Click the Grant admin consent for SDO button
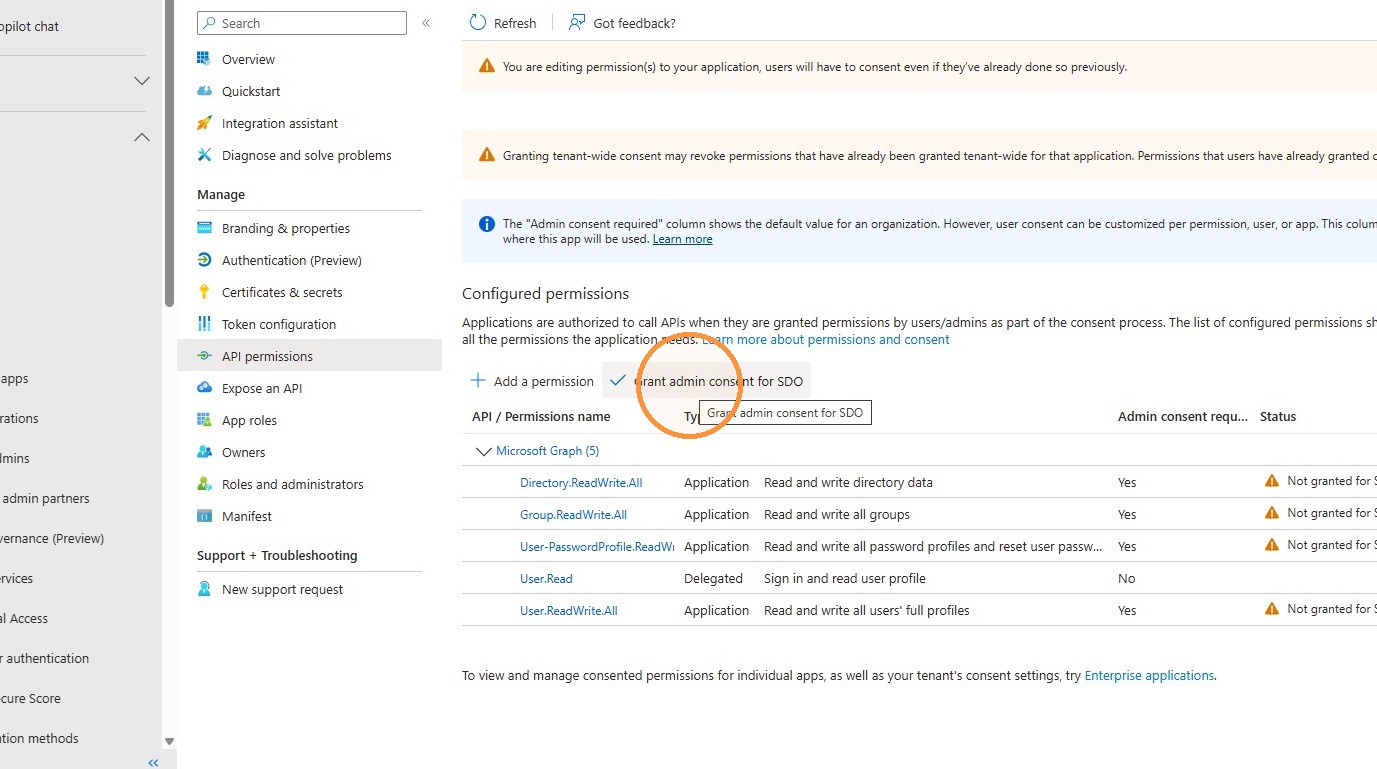Screen dimensions: 1377x769 [x=706, y=381]
